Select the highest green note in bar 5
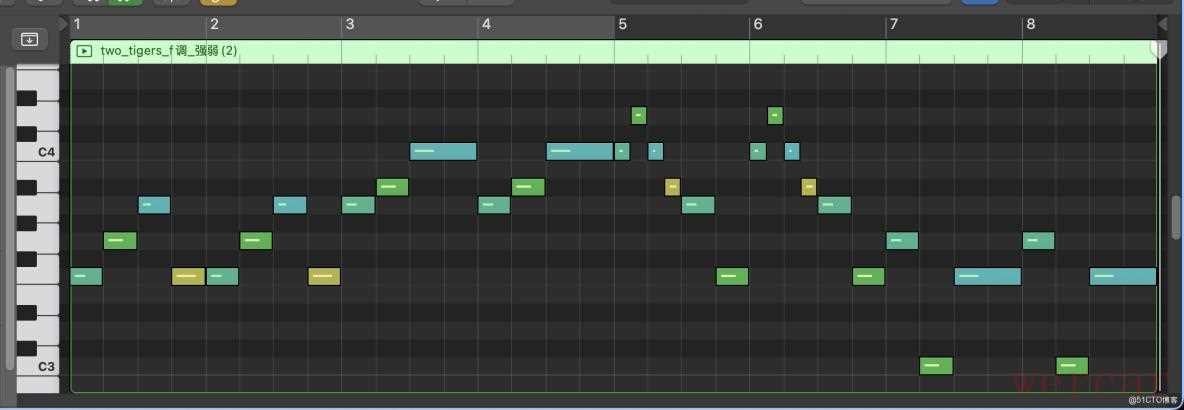 click(638, 116)
